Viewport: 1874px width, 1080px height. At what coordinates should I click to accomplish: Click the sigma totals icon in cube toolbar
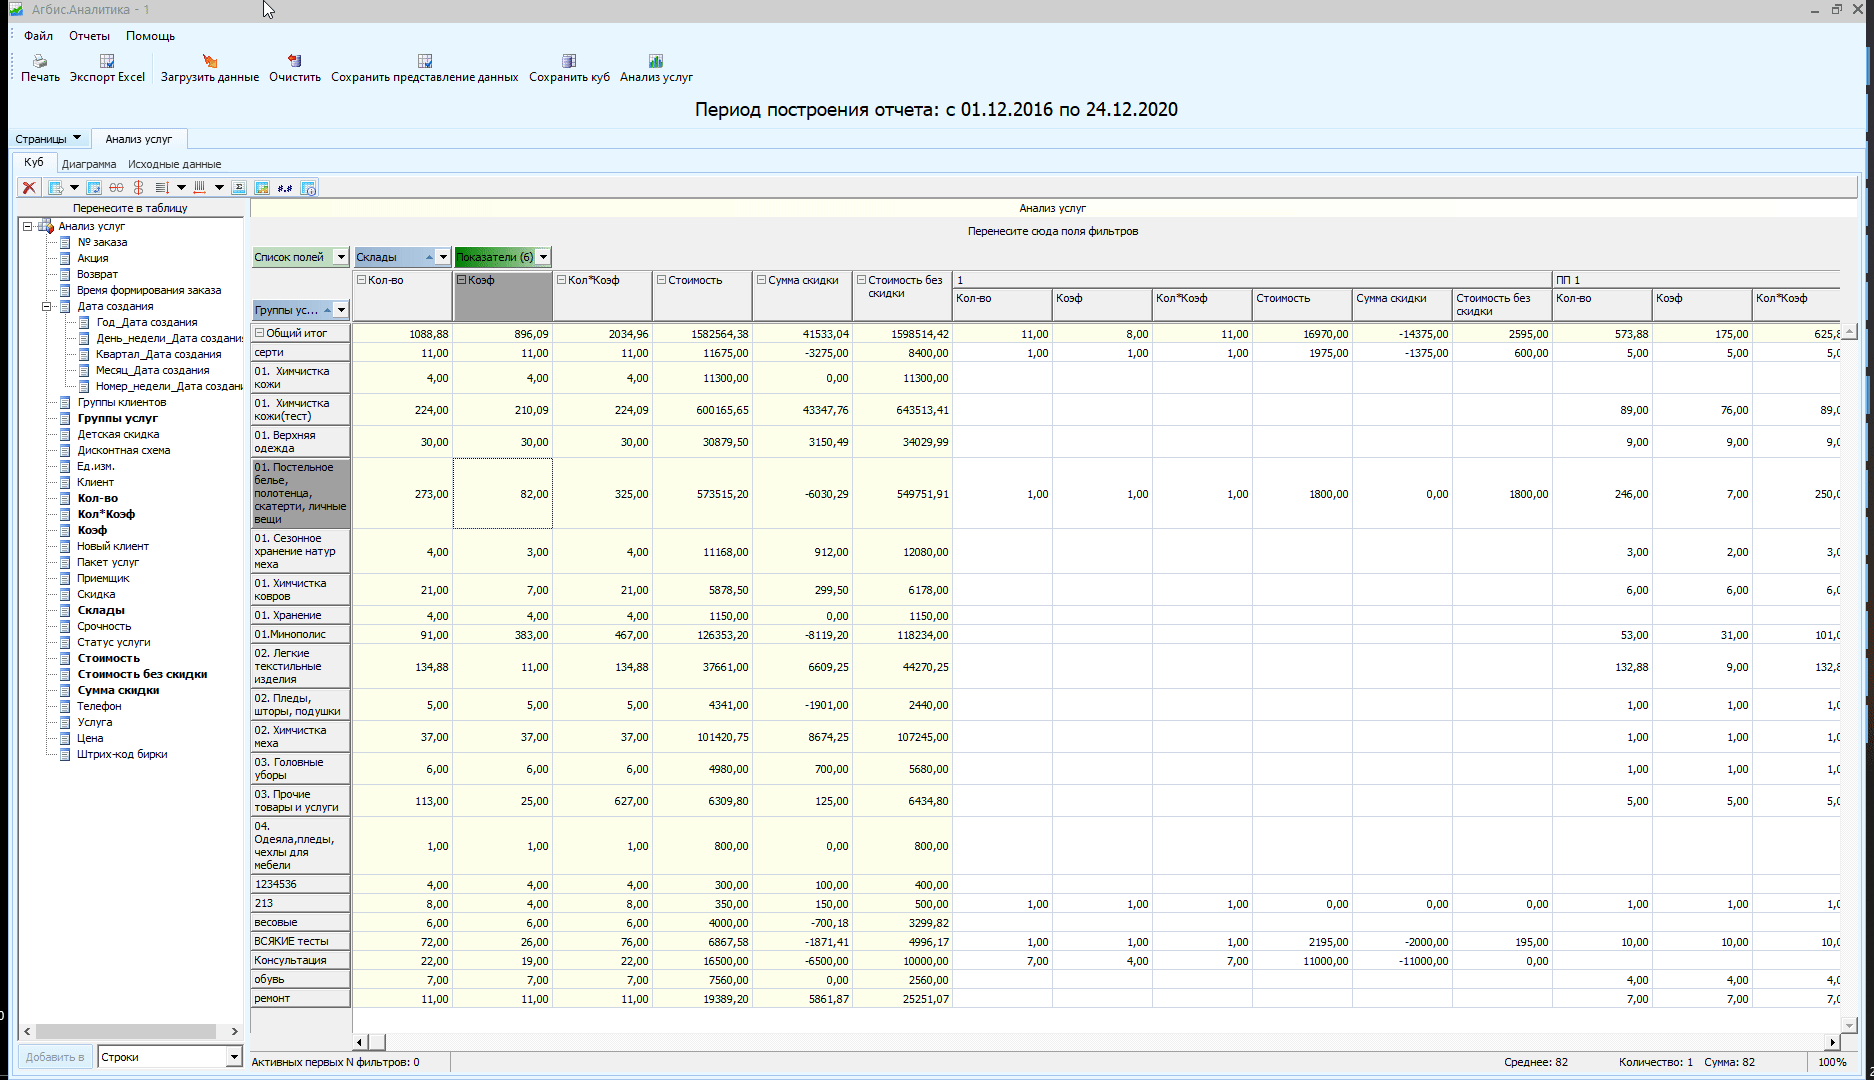pyautogui.click(x=239, y=187)
